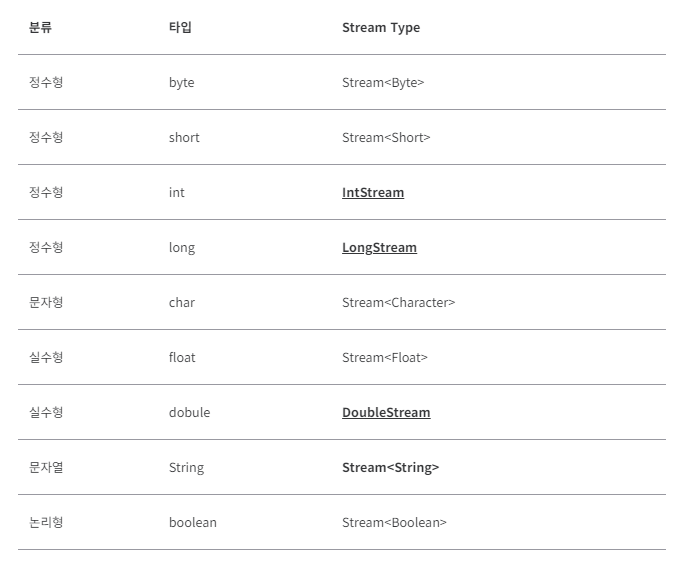Click the 'char' type cell
Image resolution: width=675 pixels, height=563 pixels.
[x=182, y=303]
